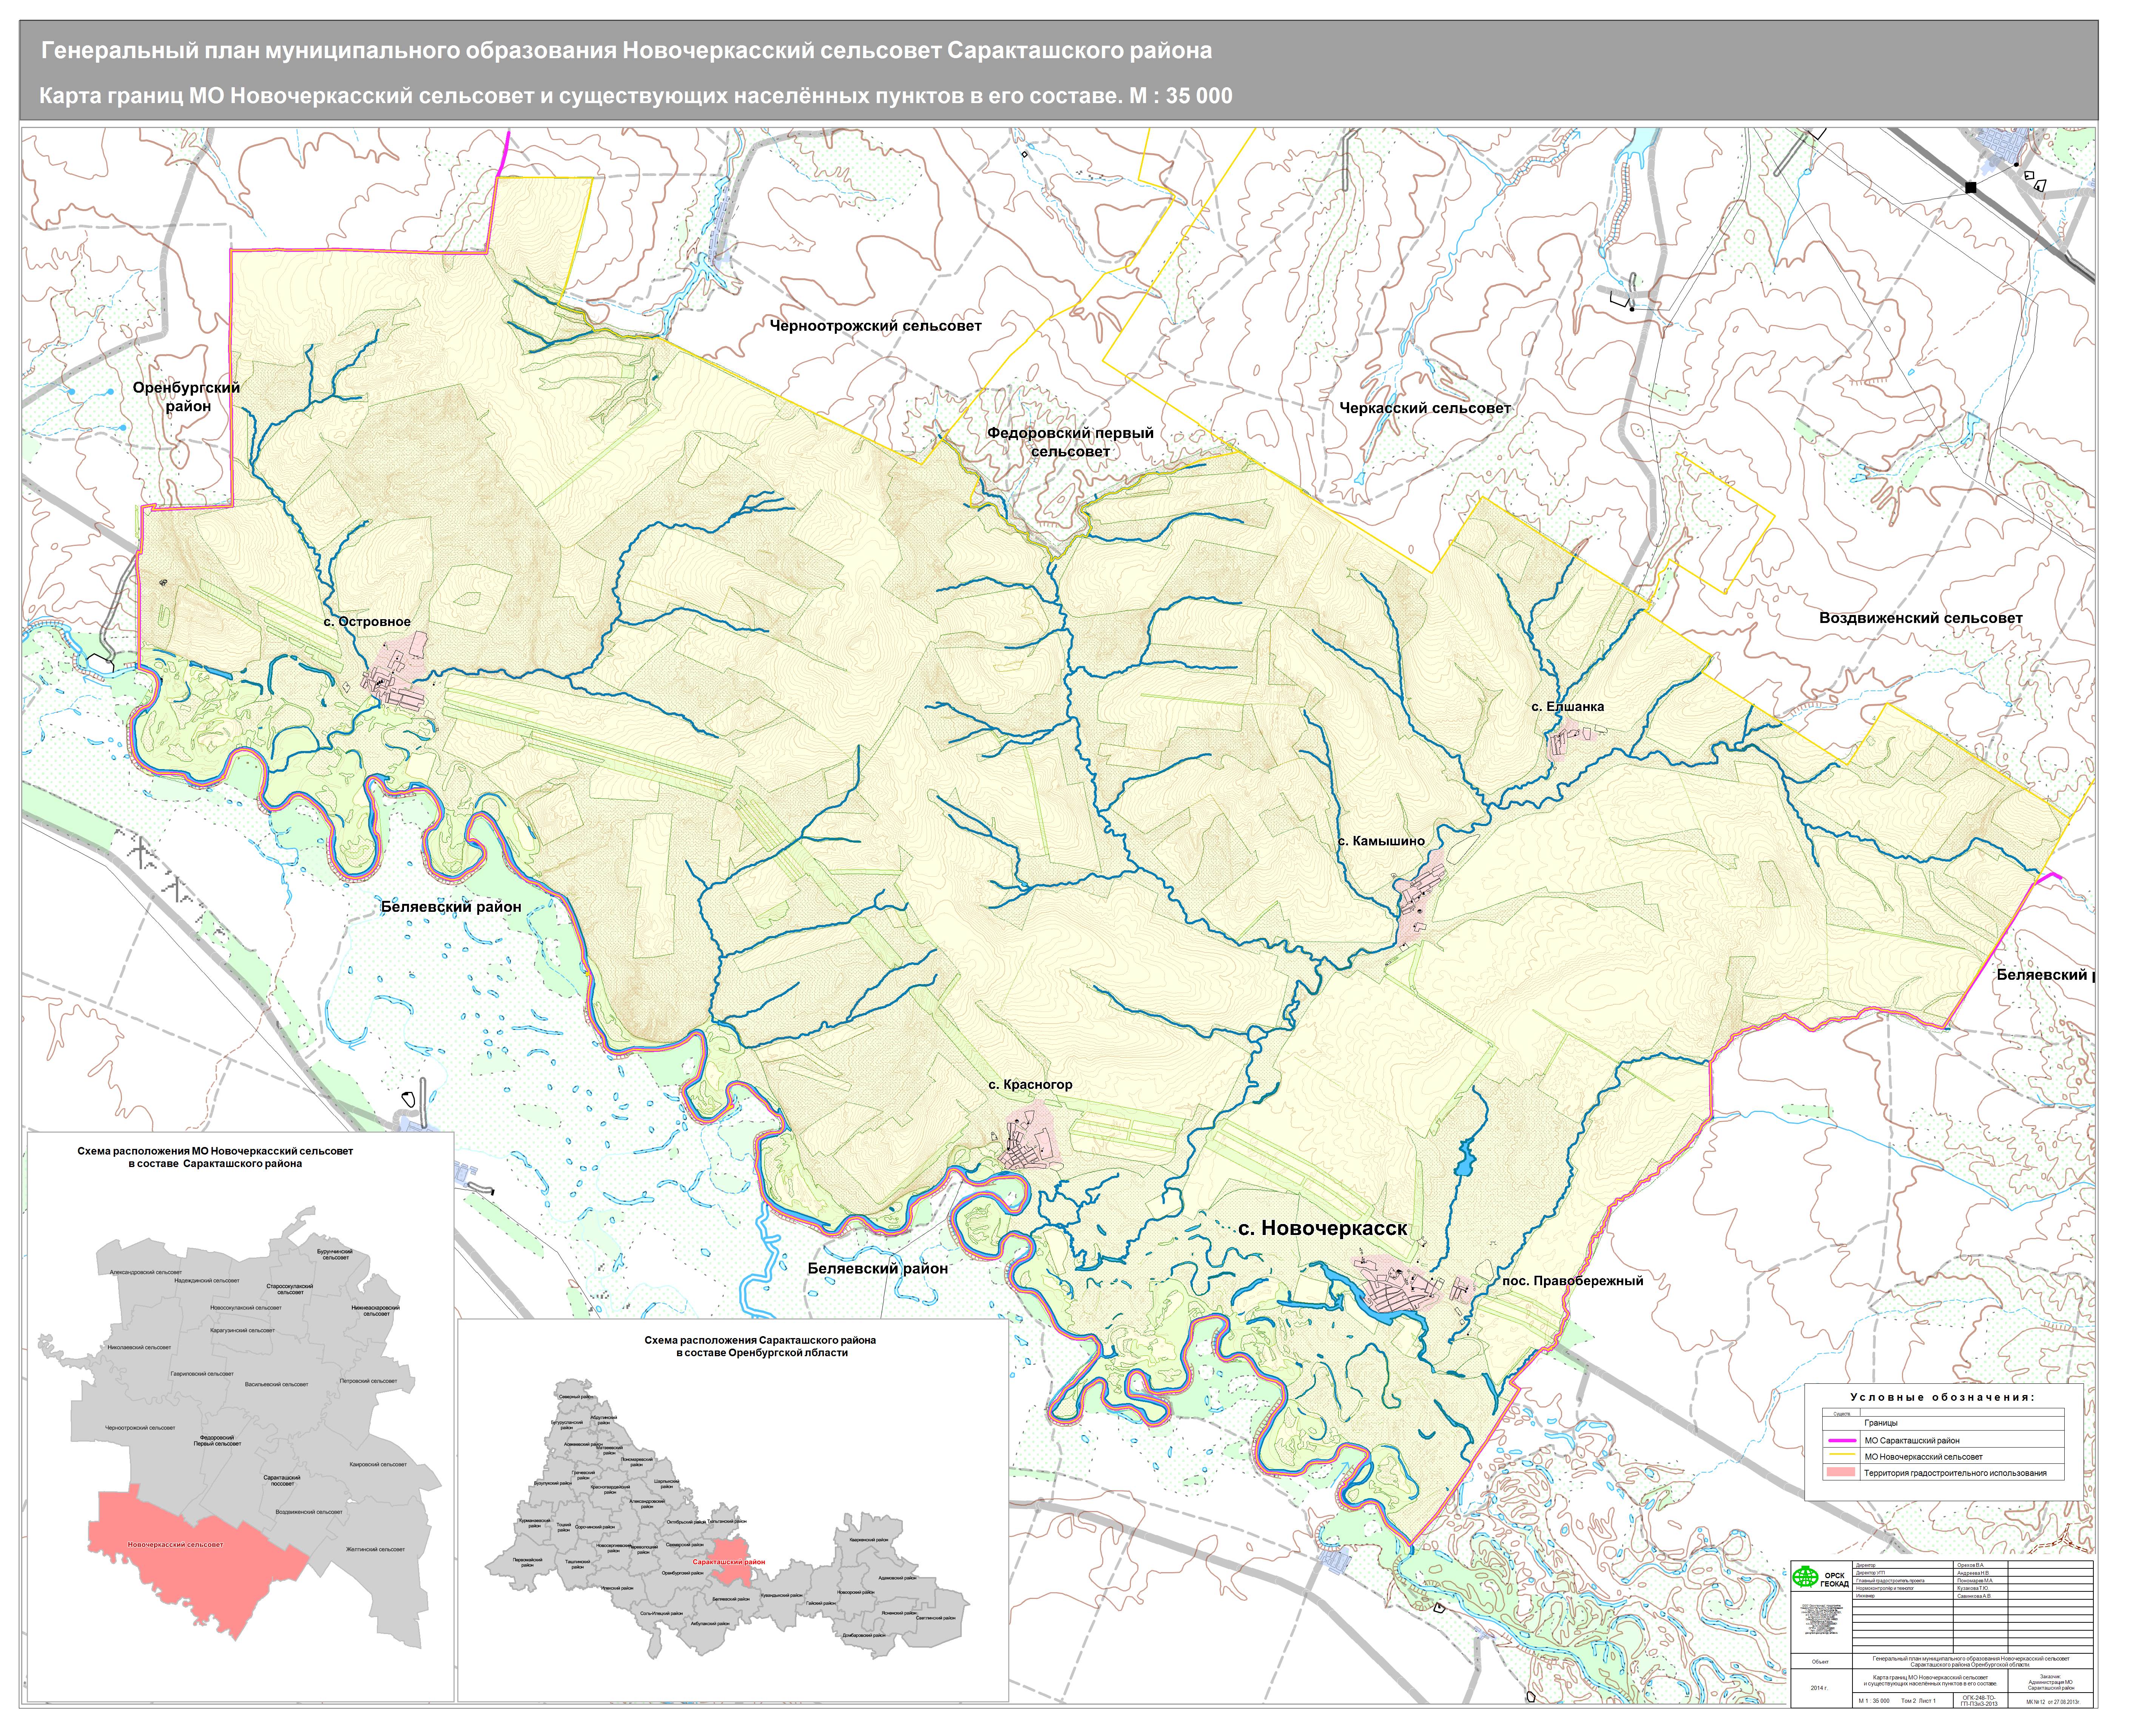Image resolution: width=2130 pixels, height=1736 pixels.
Task: Click 'Андреева Н.В.' in title block
Action: (x=1973, y=1573)
